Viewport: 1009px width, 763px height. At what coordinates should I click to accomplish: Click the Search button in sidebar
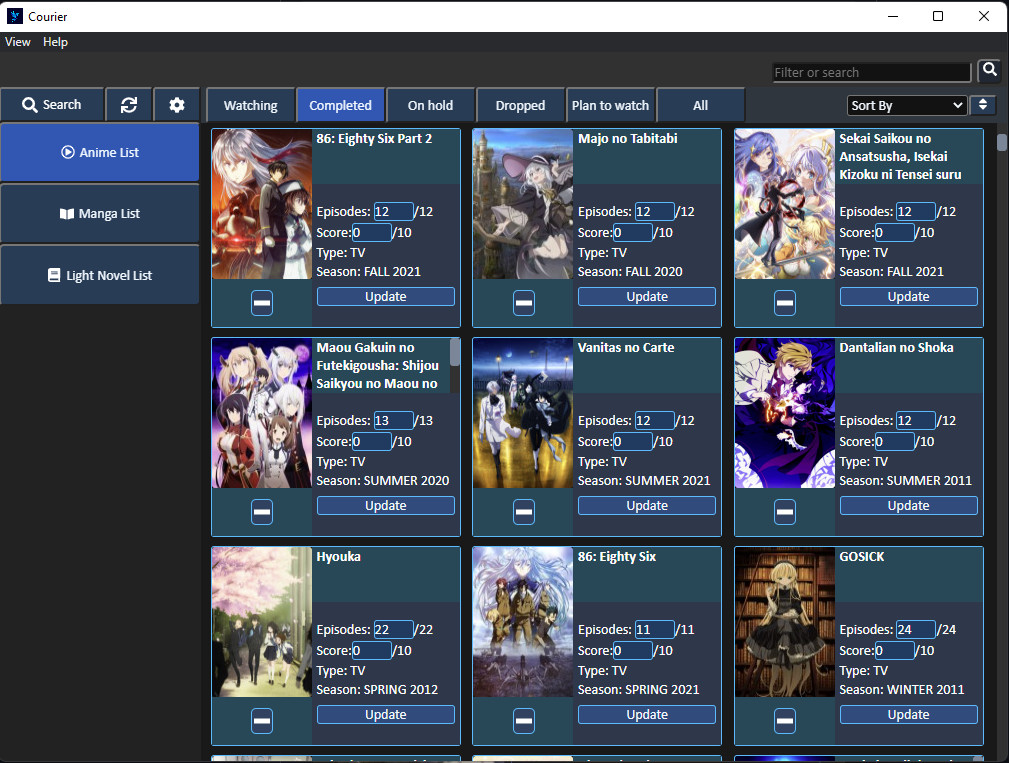click(51, 105)
